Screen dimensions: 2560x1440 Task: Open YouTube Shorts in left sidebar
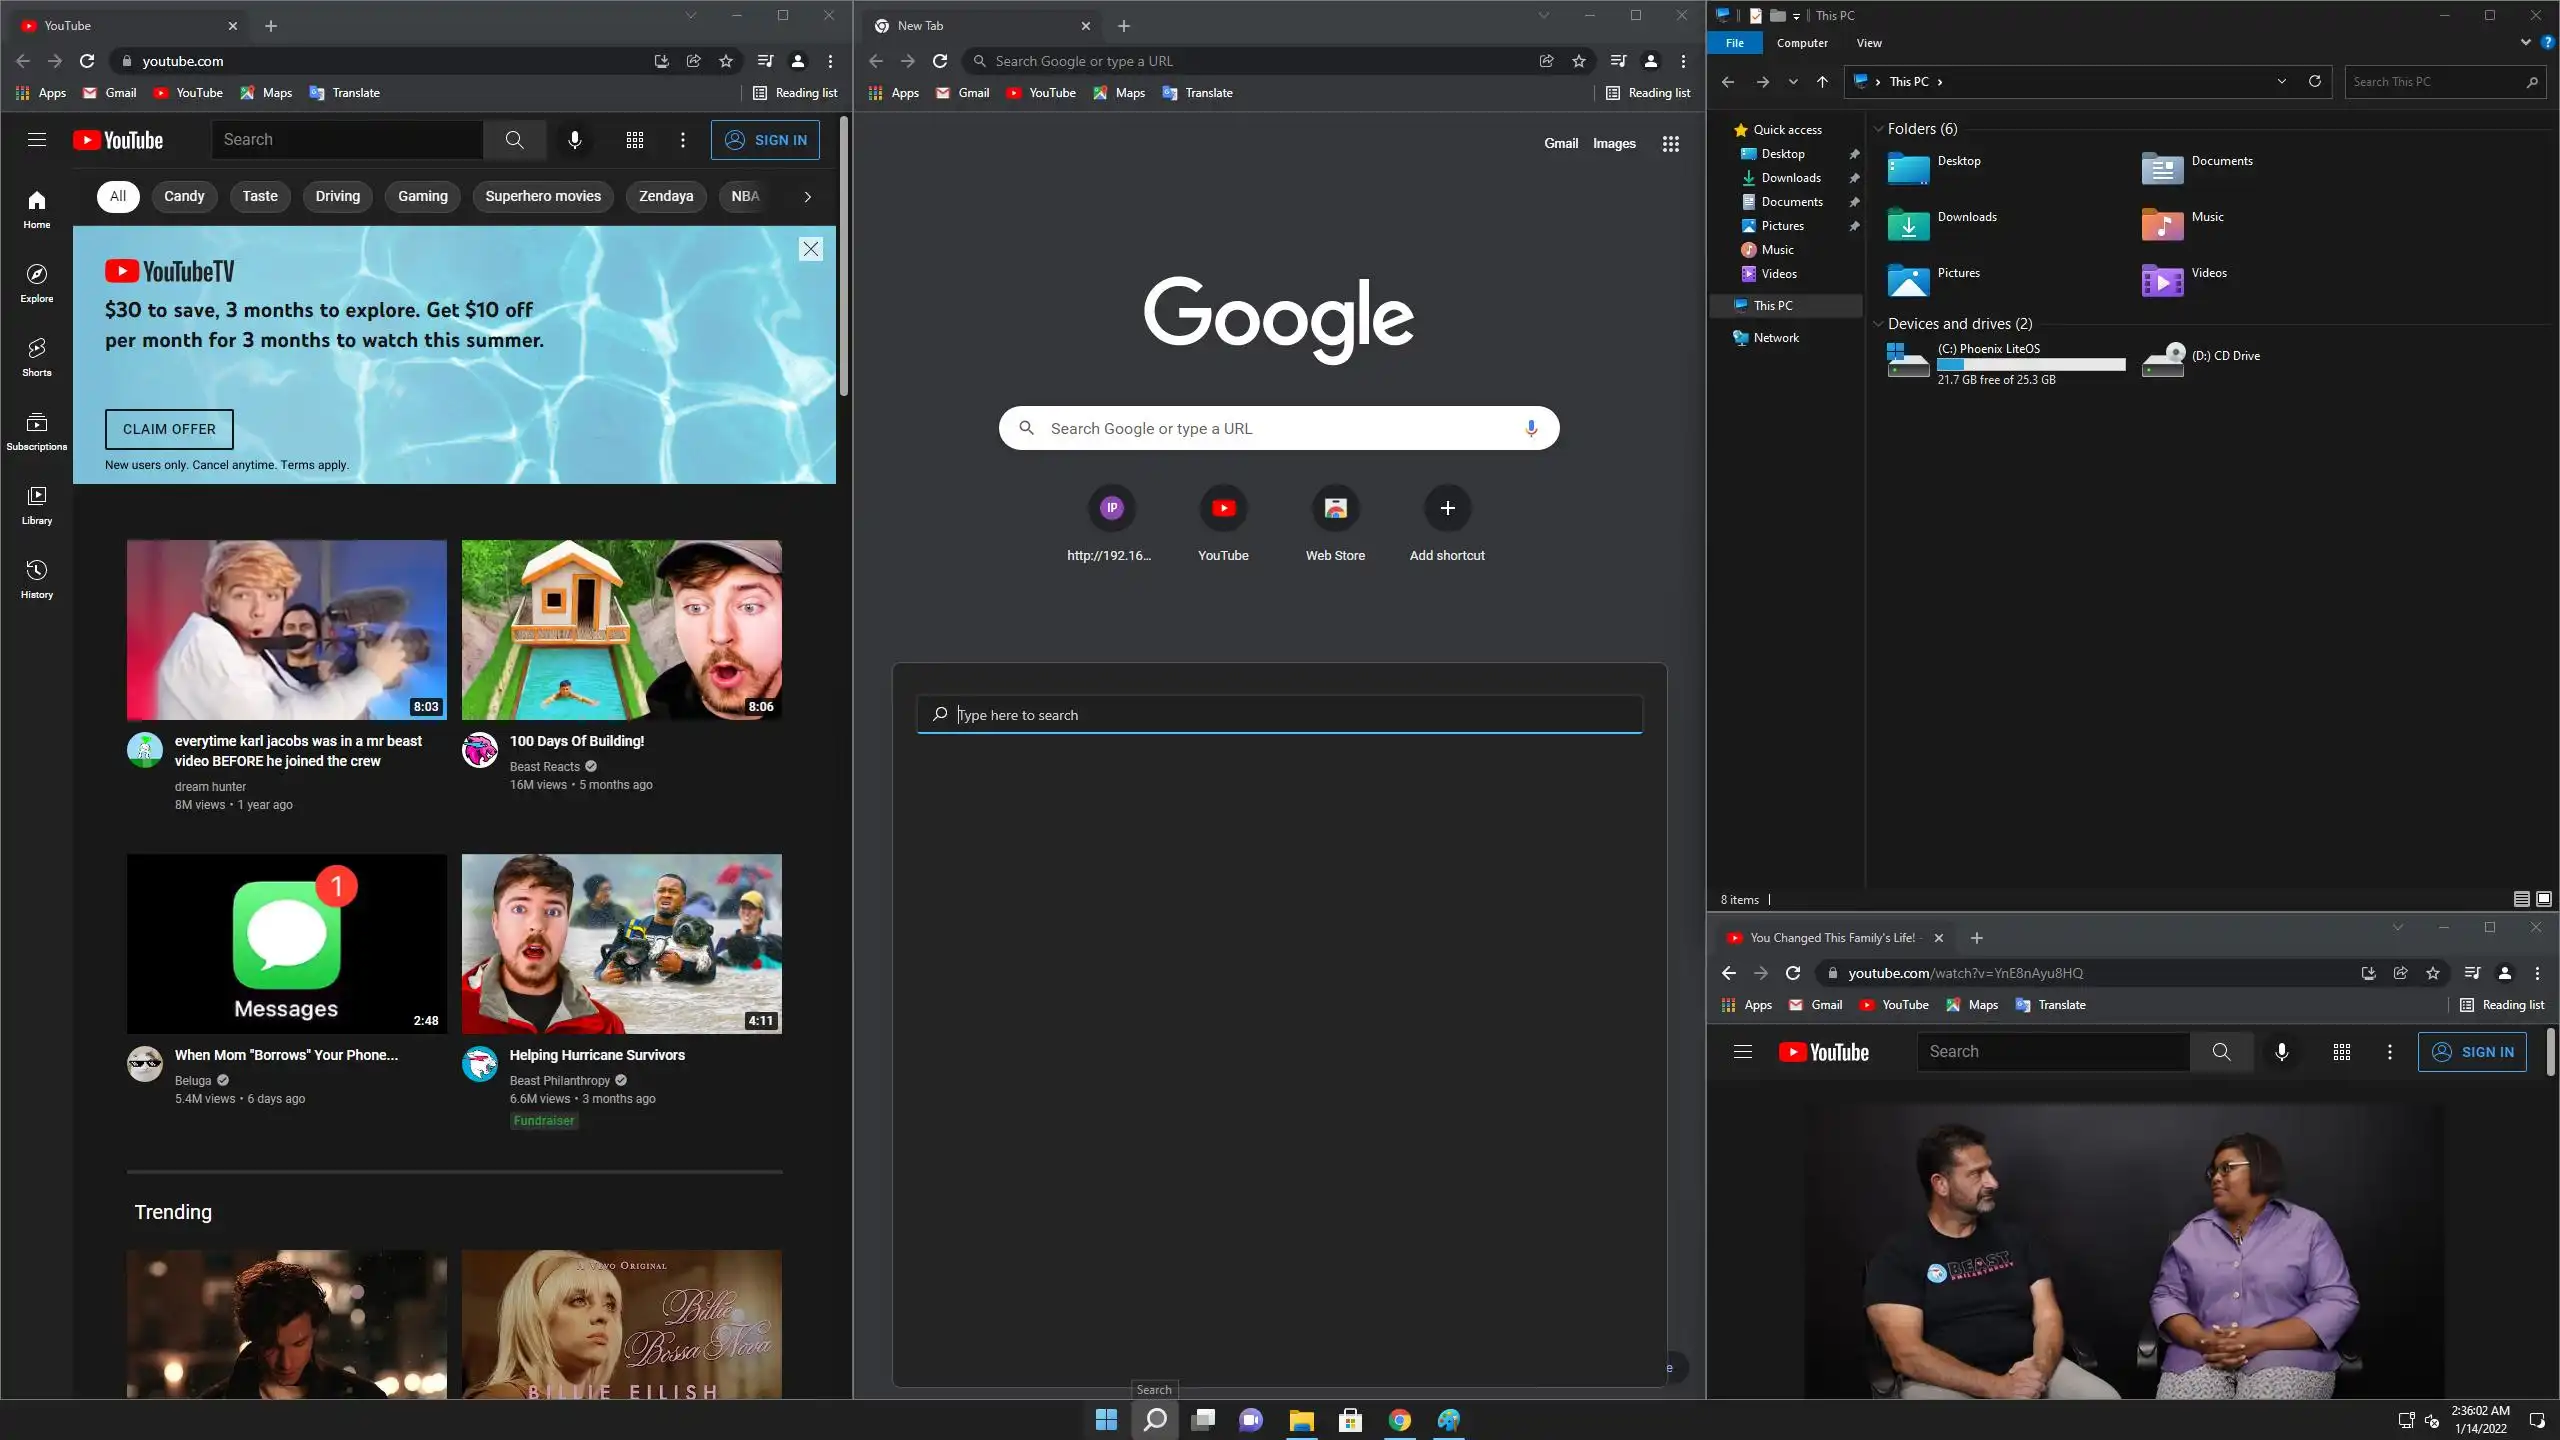37,356
